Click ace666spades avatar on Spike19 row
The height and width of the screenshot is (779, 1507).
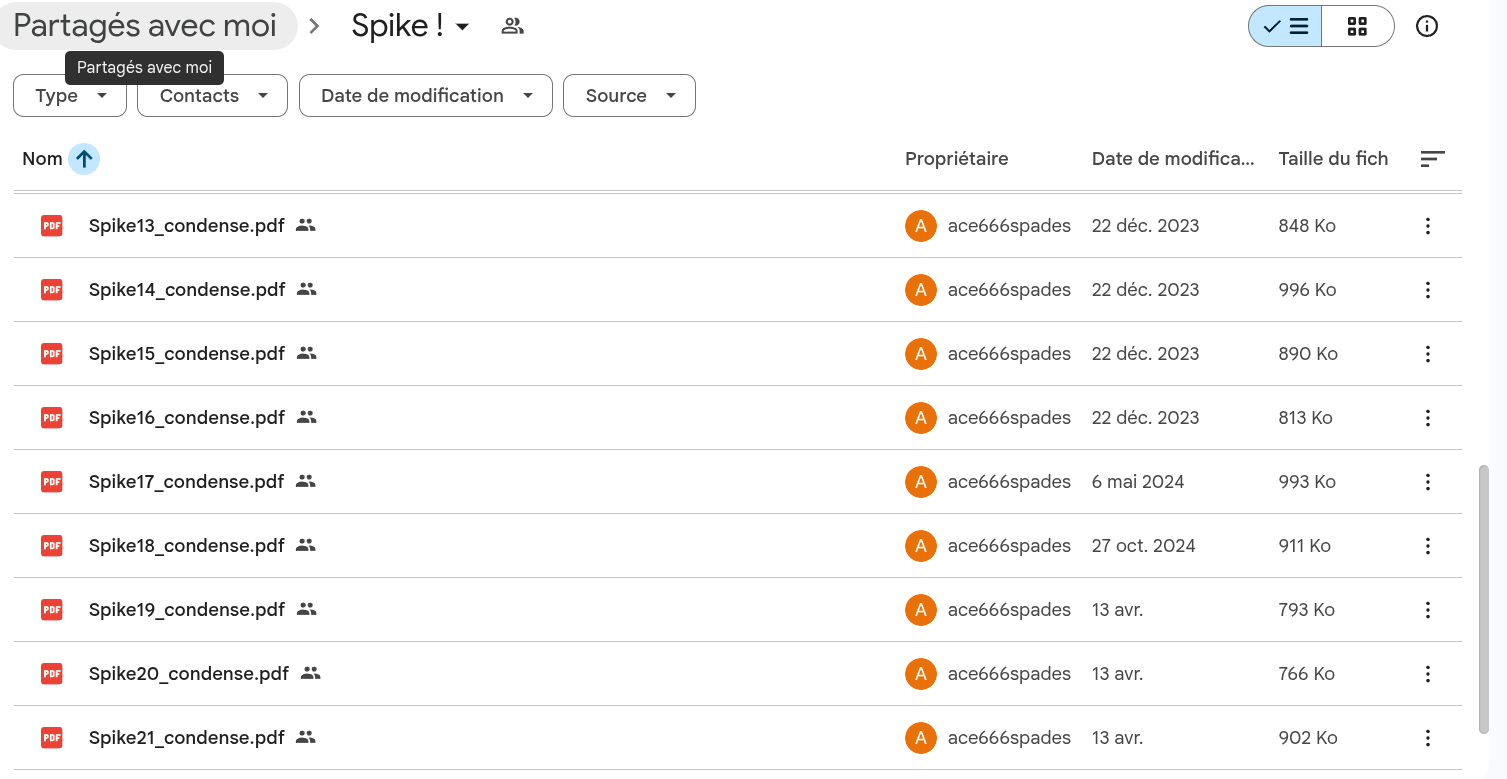[920, 610]
